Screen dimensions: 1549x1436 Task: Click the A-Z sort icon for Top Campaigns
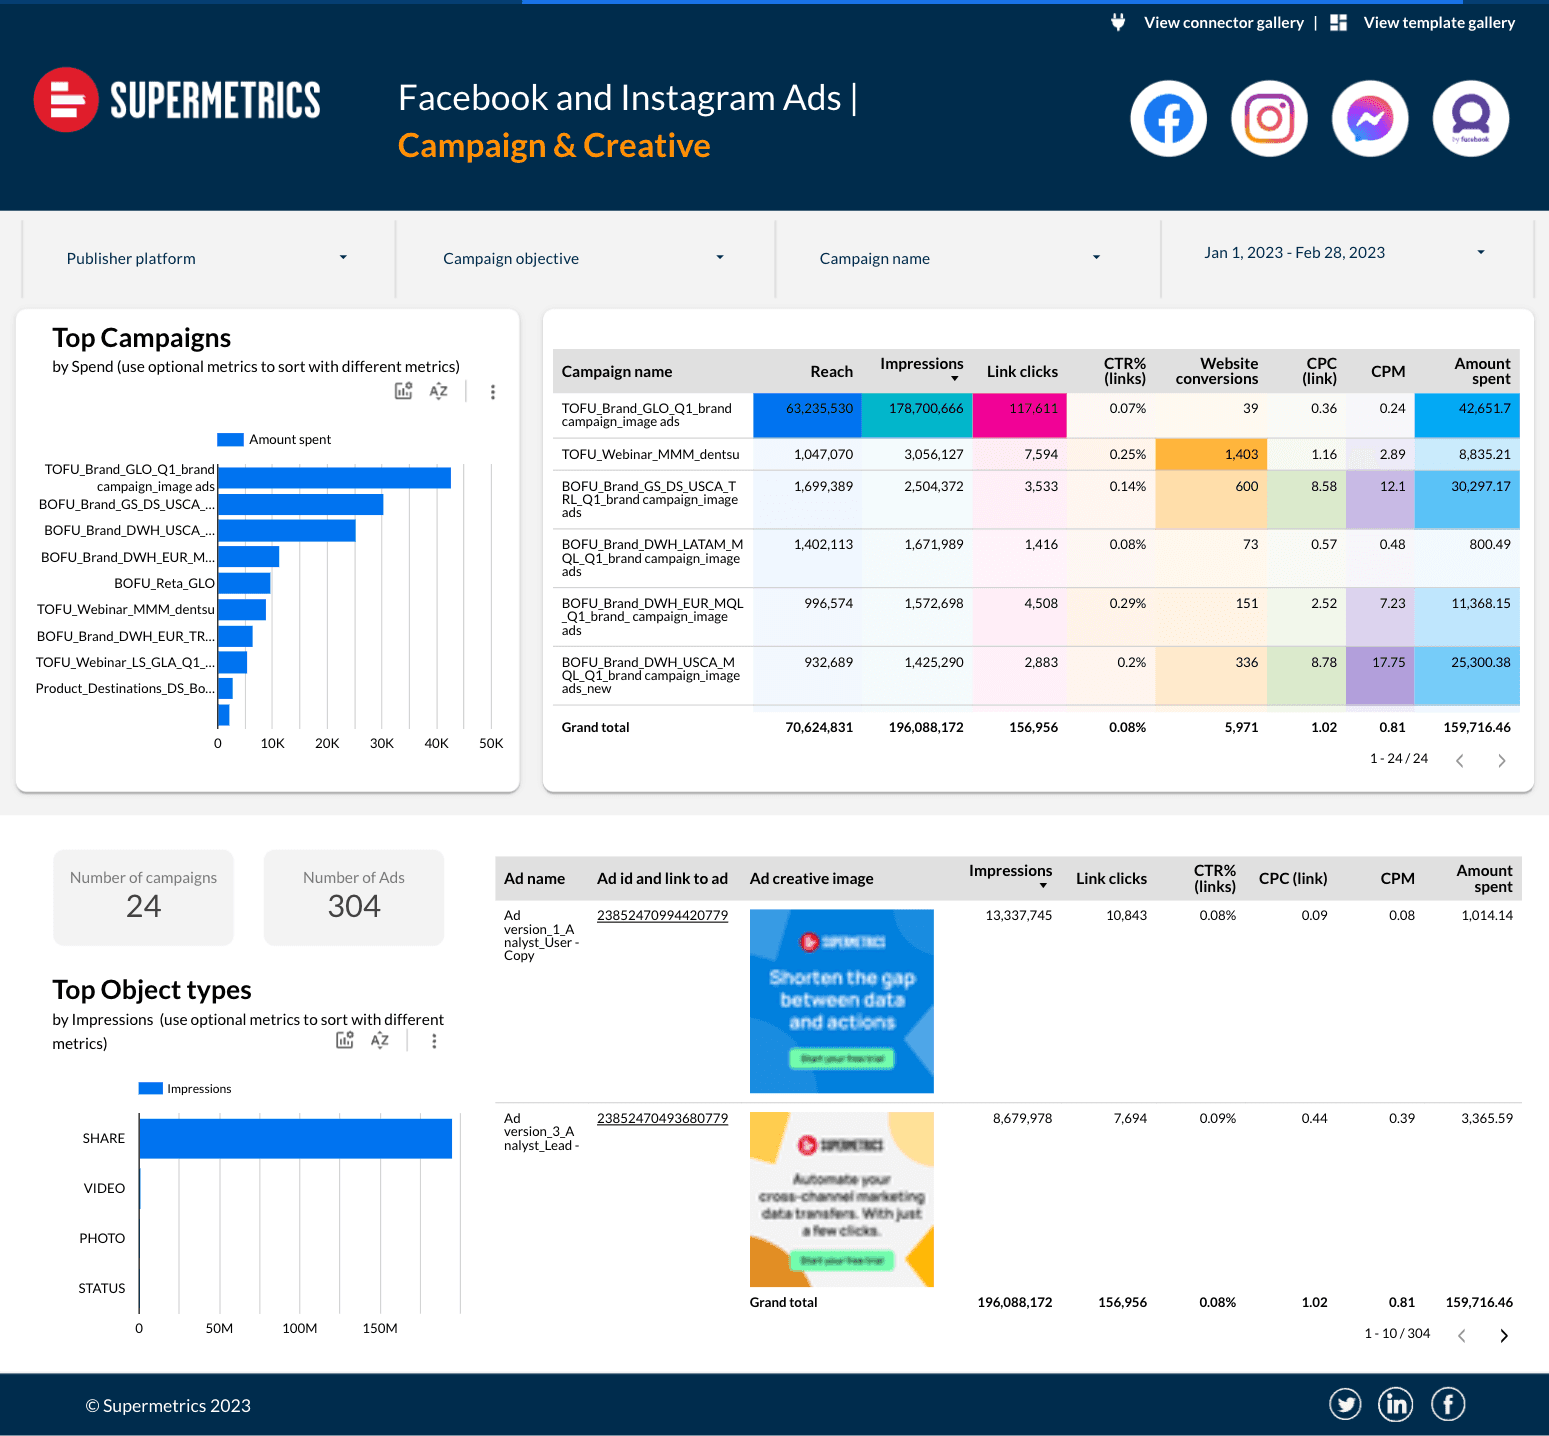439,391
